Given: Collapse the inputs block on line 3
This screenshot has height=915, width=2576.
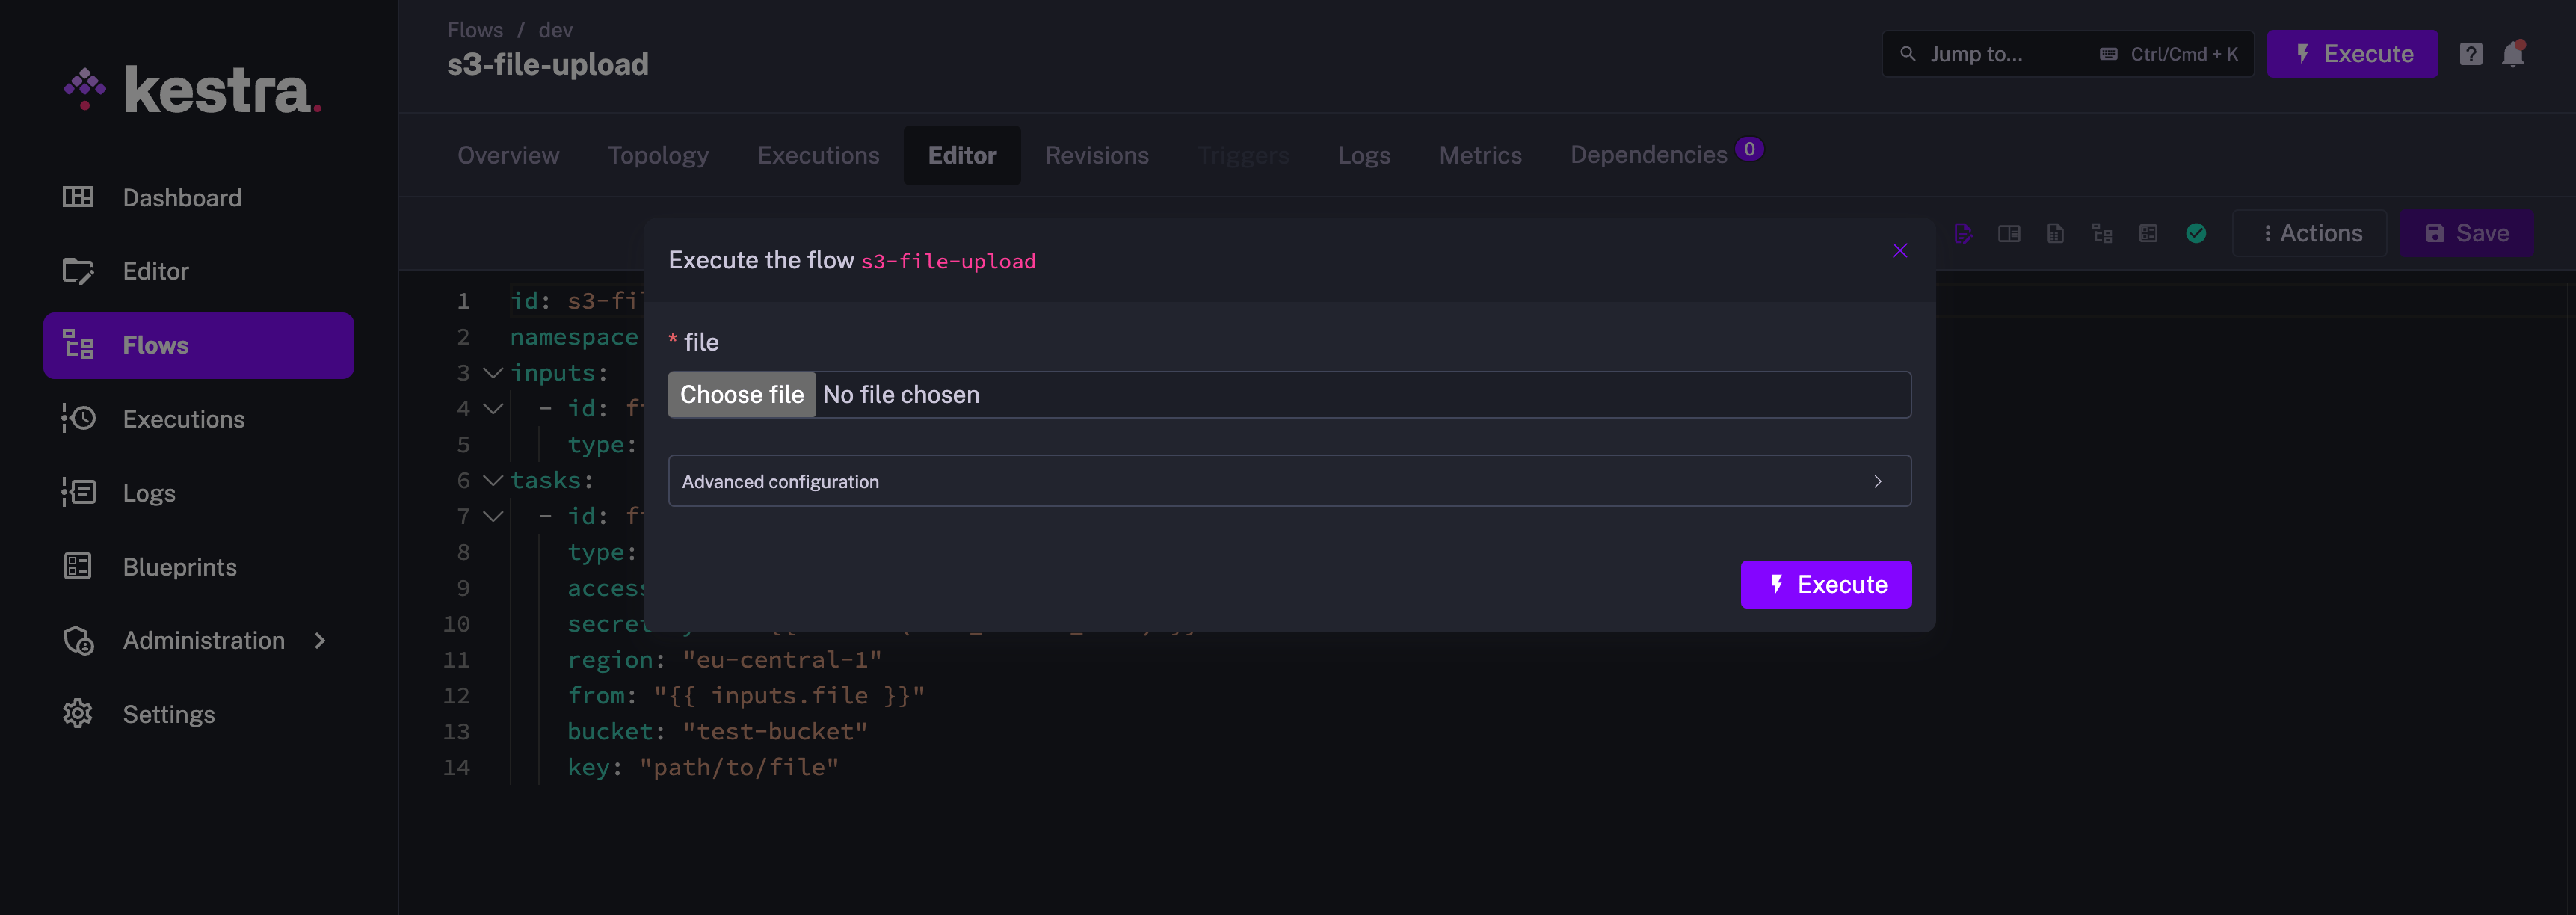Looking at the screenshot, I should pos(492,373).
